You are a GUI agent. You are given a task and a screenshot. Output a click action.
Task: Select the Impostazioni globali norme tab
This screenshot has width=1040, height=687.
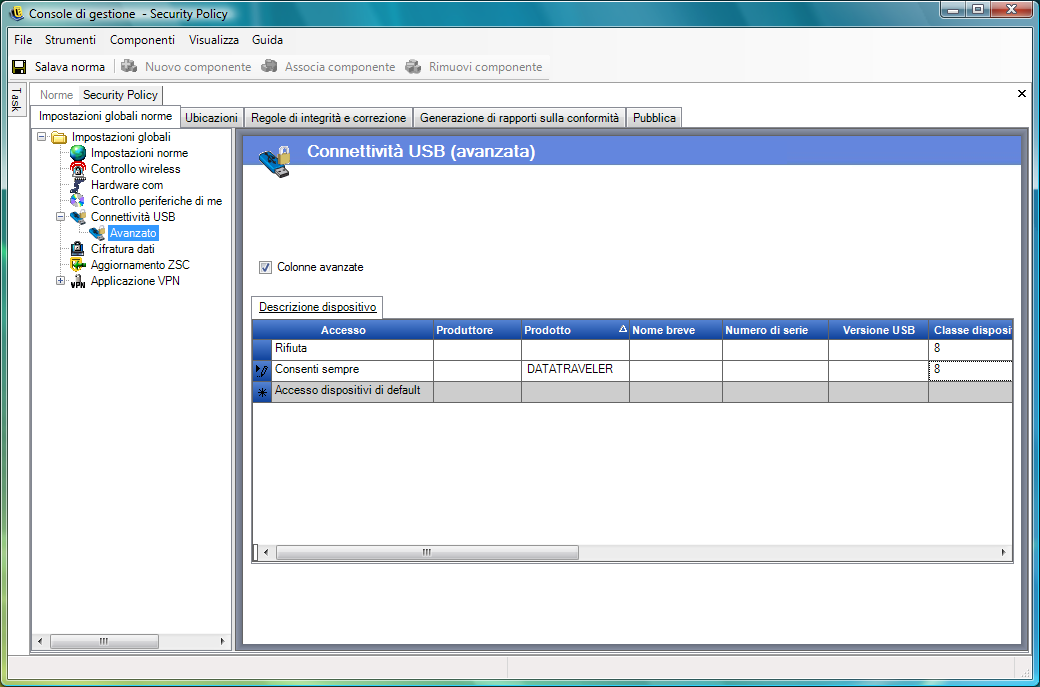(x=105, y=116)
